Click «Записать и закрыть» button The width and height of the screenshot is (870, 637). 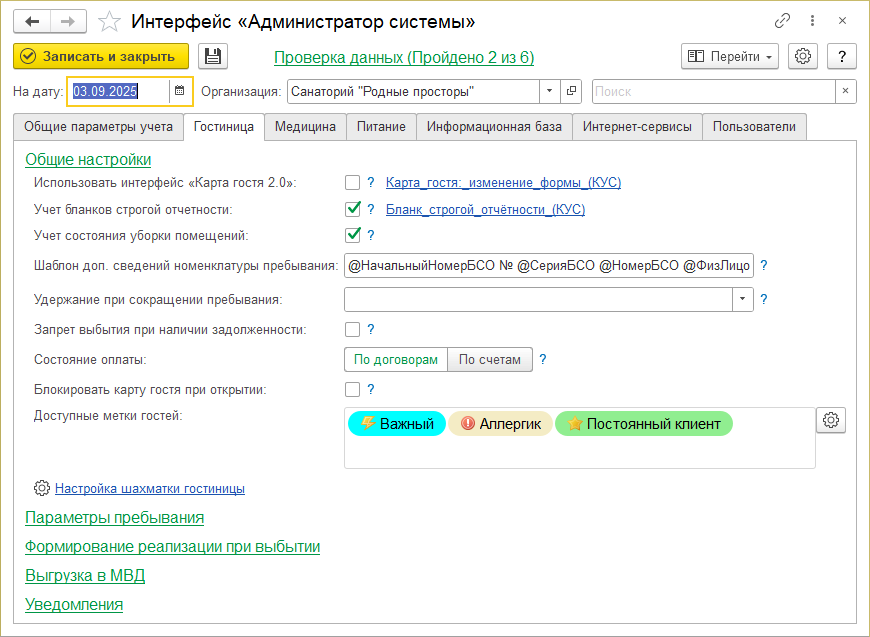[101, 57]
